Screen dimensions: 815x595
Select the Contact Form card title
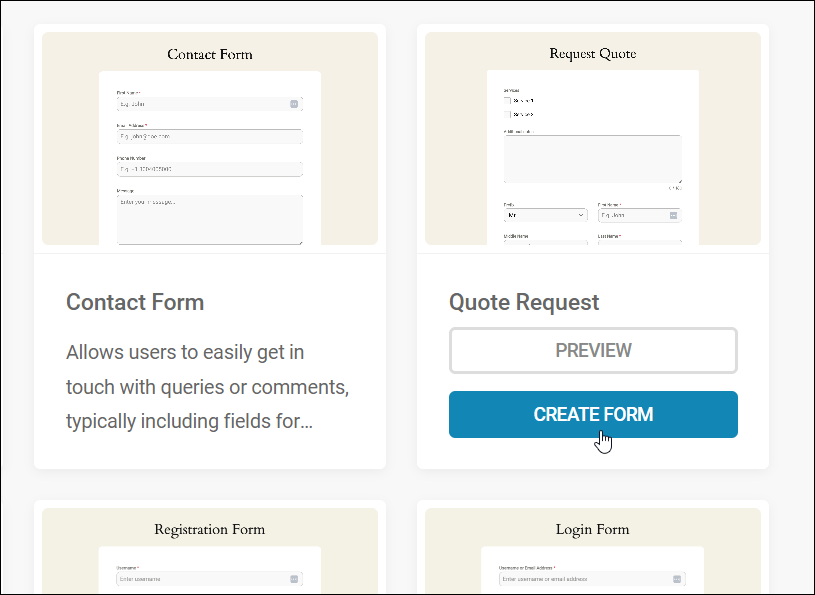pyautogui.click(x=135, y=302)
